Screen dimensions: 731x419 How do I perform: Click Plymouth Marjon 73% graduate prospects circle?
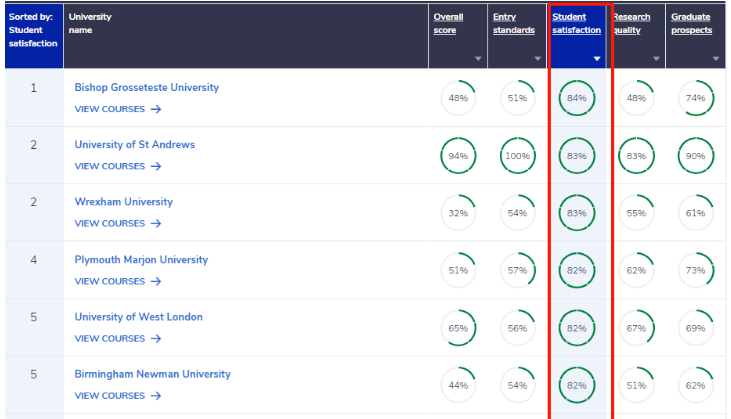tap(696, 270)
